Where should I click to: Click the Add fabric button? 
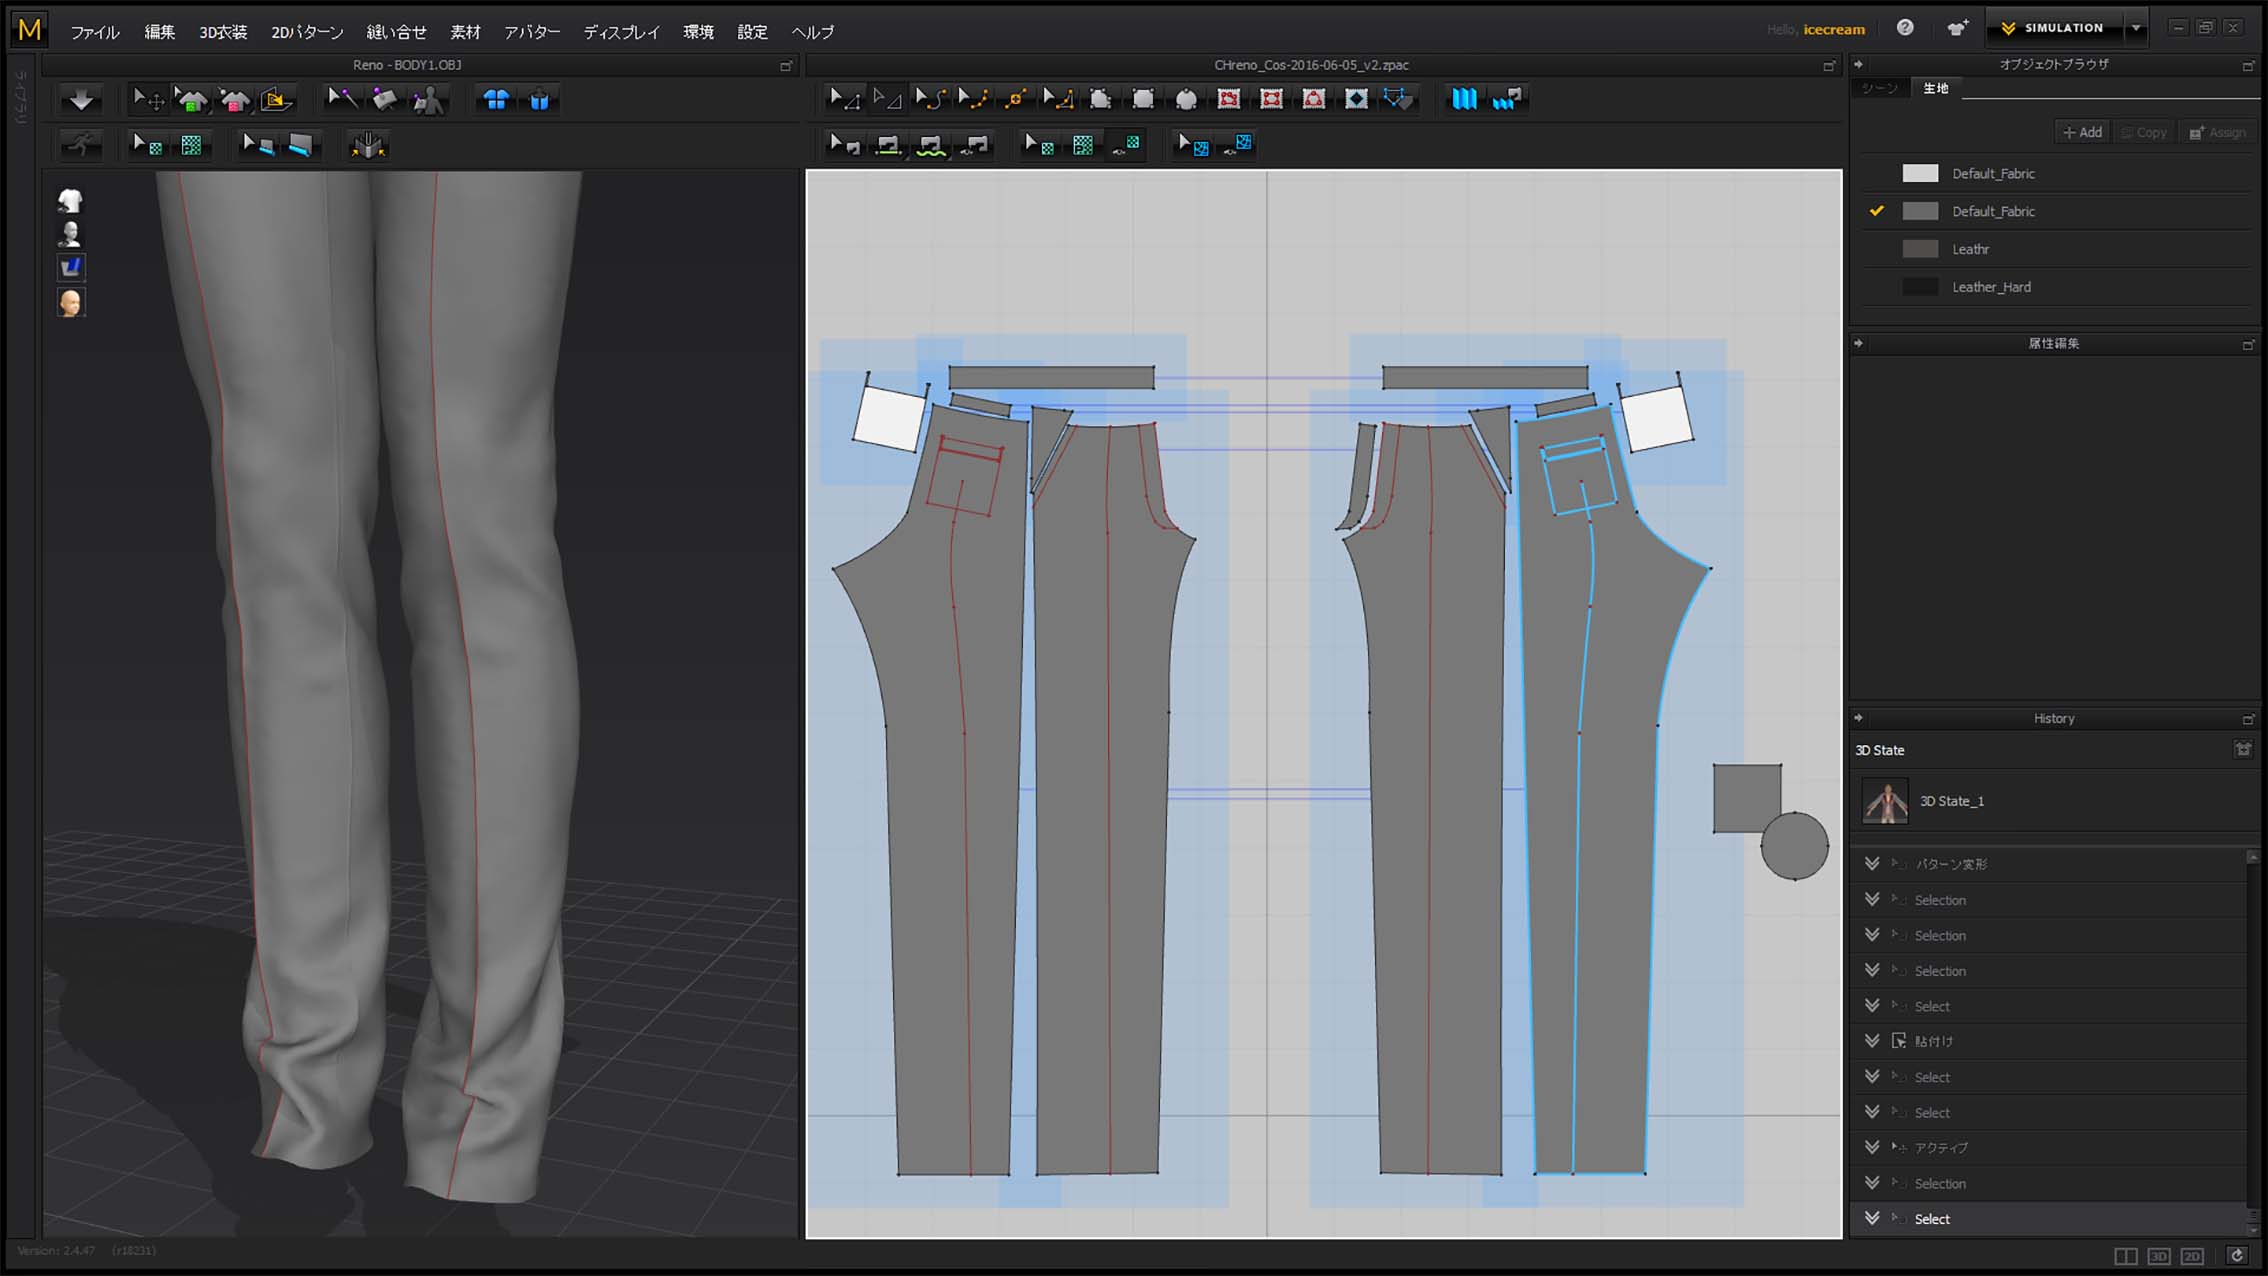pos(2083,132)
